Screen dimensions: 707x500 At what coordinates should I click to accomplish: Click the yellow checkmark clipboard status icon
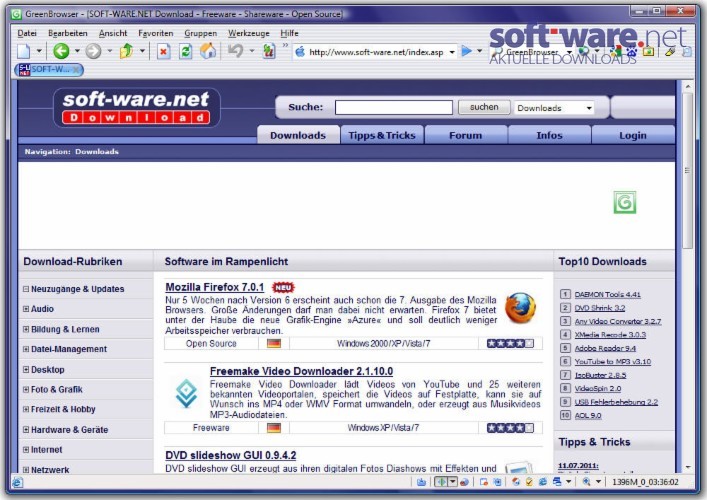(x=529, y=482)
